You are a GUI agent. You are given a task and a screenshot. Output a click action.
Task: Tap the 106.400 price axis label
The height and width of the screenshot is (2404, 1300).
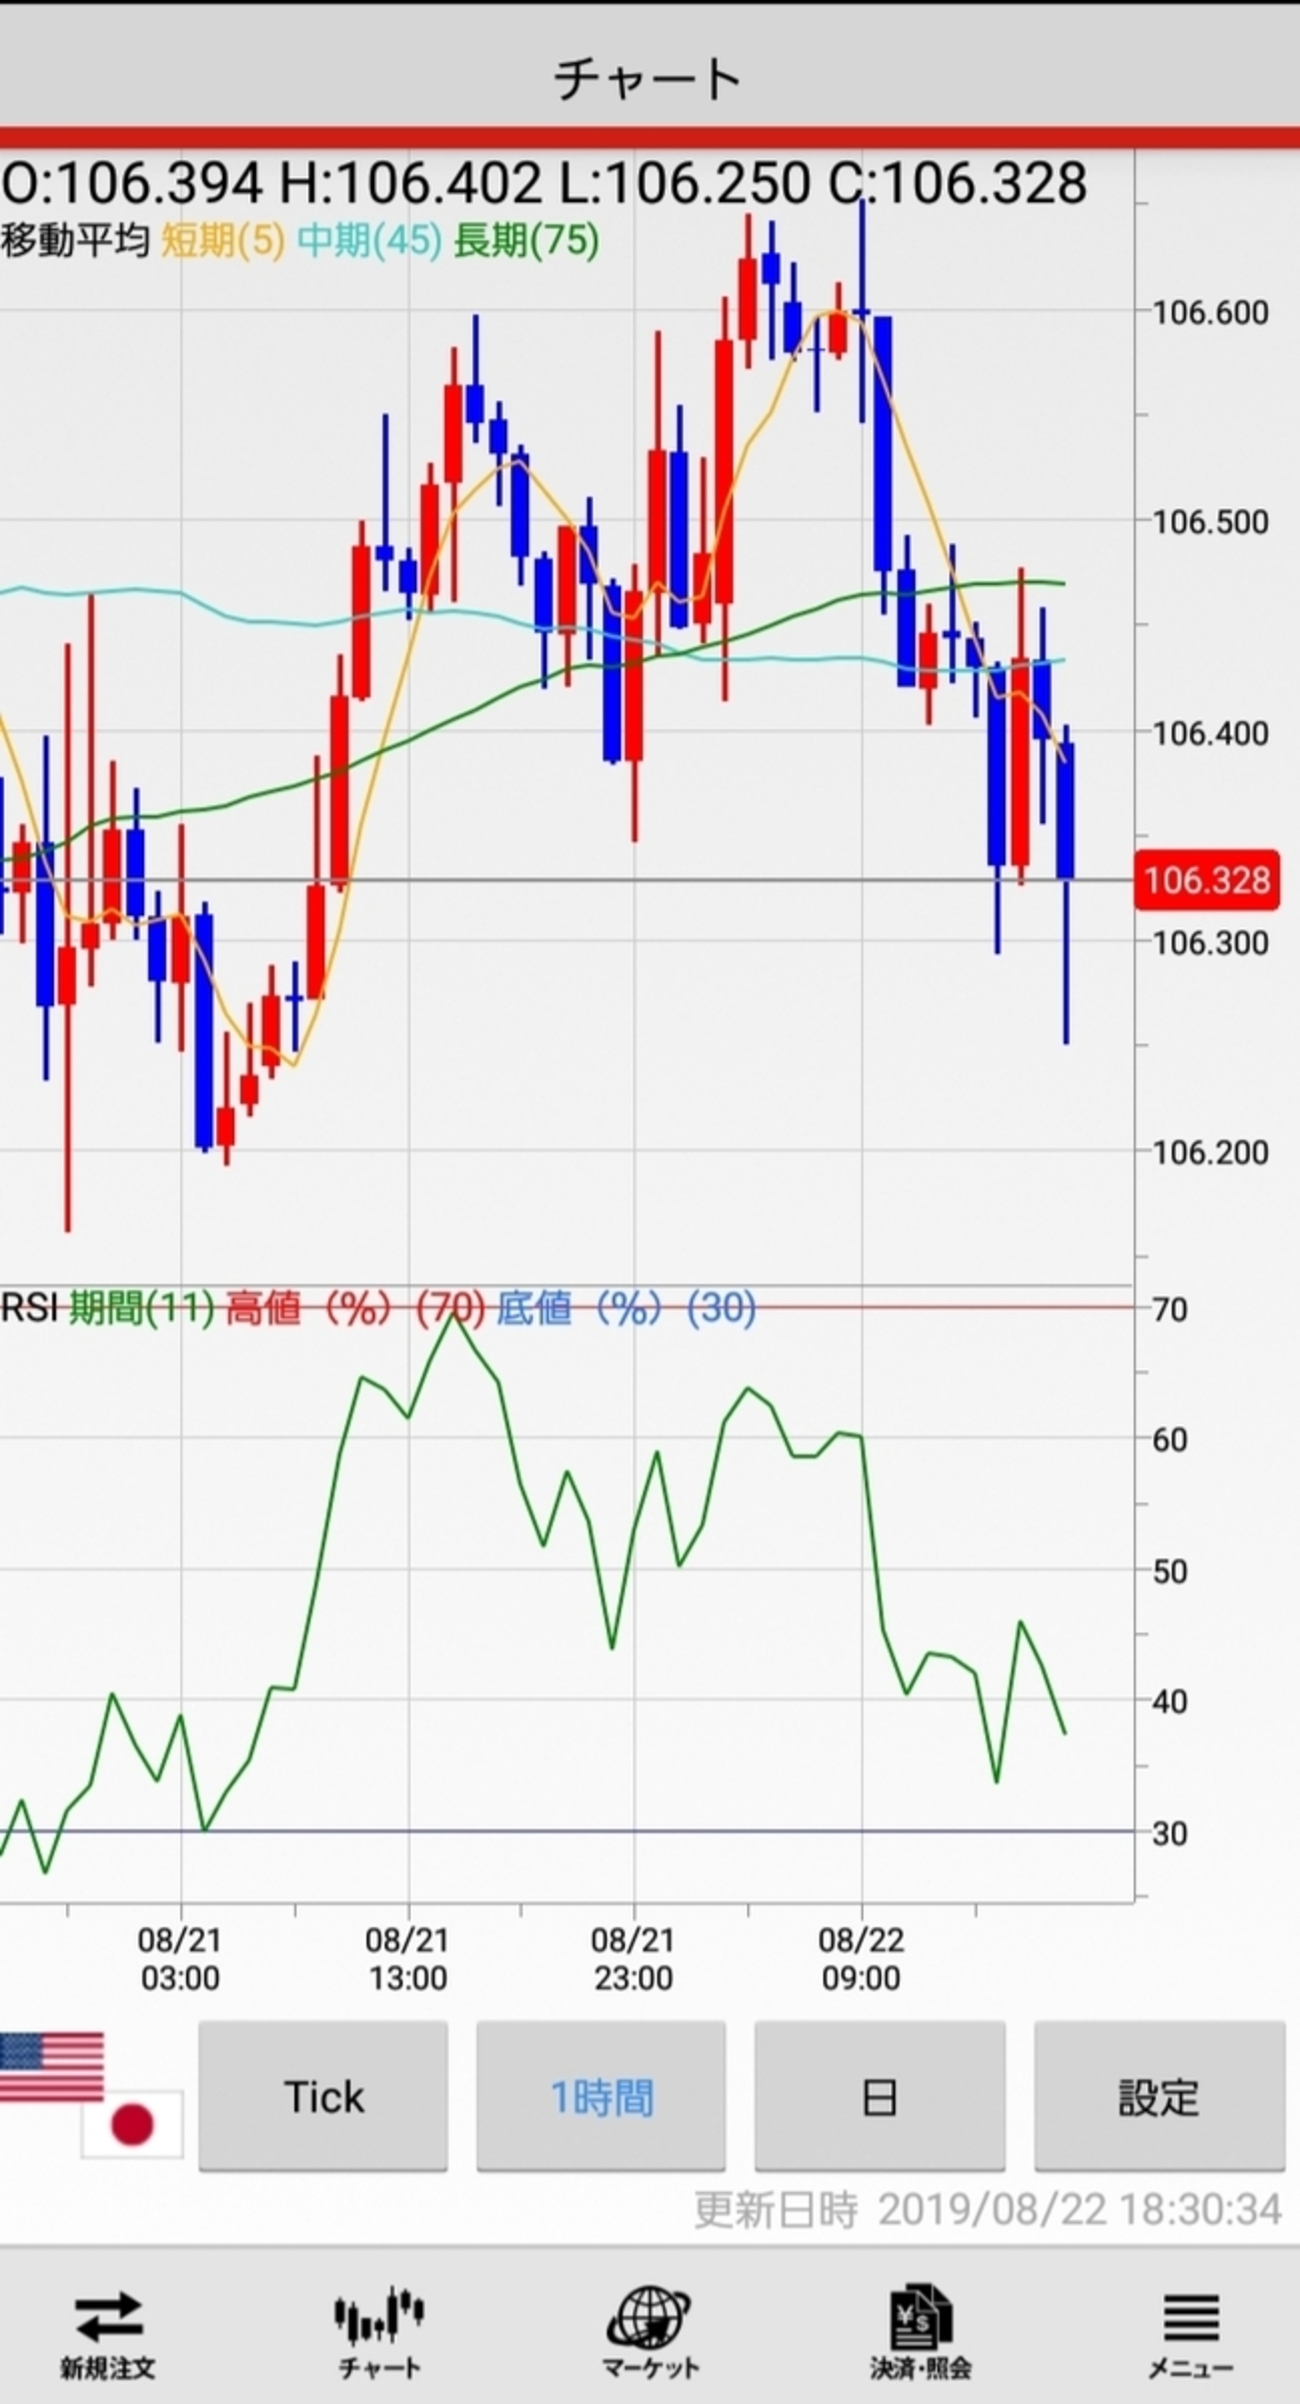tap(1210, 733)
